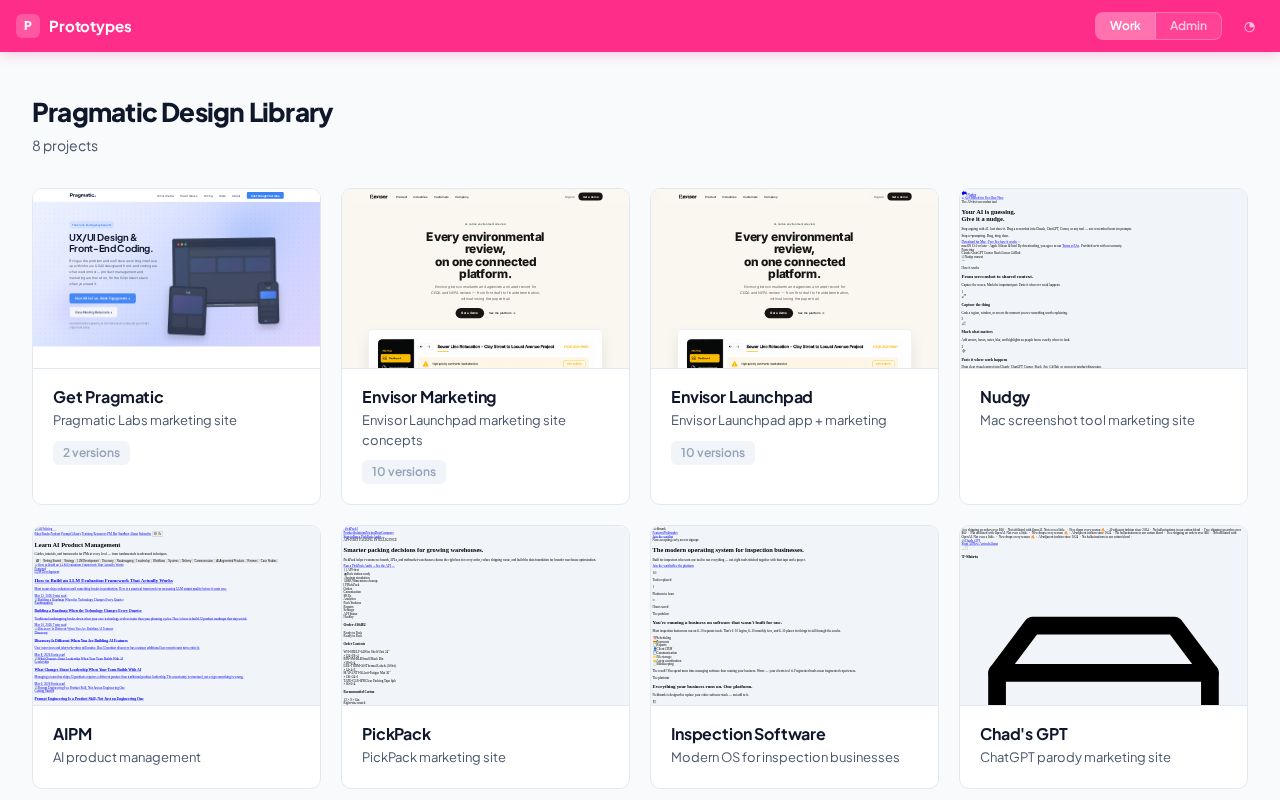Click the AIPM card title
Image resolution: width=1280 pixels, height=800 pixels.
click(x=73, y=734)
